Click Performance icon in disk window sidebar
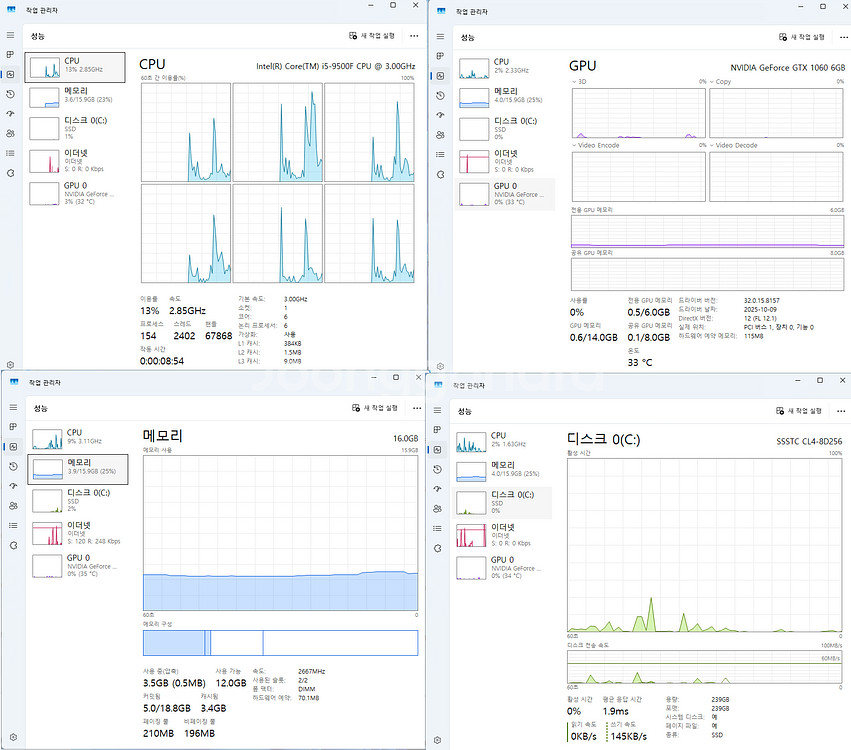Viewport: 851px width, 750px height. [439, 450]
